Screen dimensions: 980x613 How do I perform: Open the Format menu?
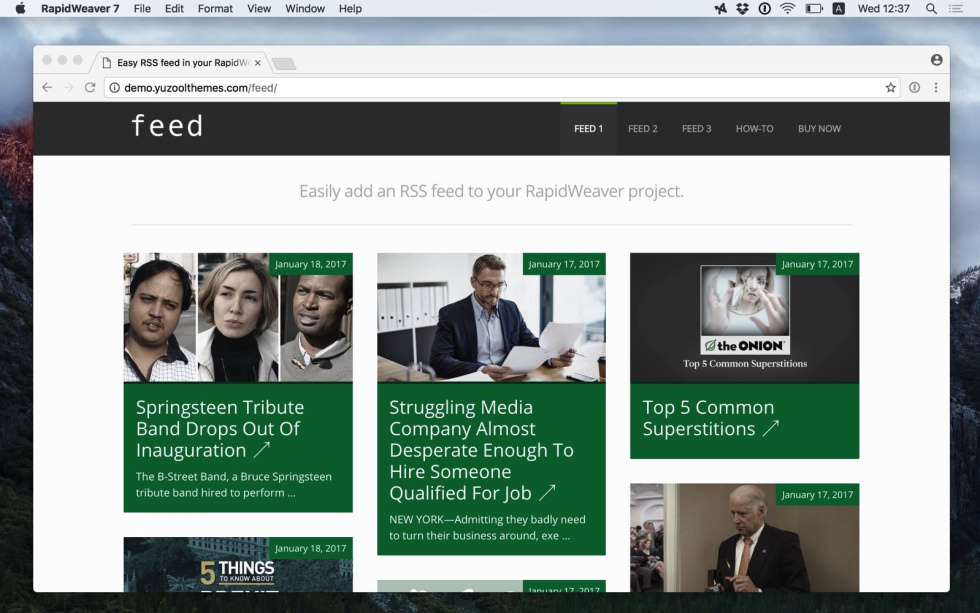pyautogui.click(x=215, y=8)
